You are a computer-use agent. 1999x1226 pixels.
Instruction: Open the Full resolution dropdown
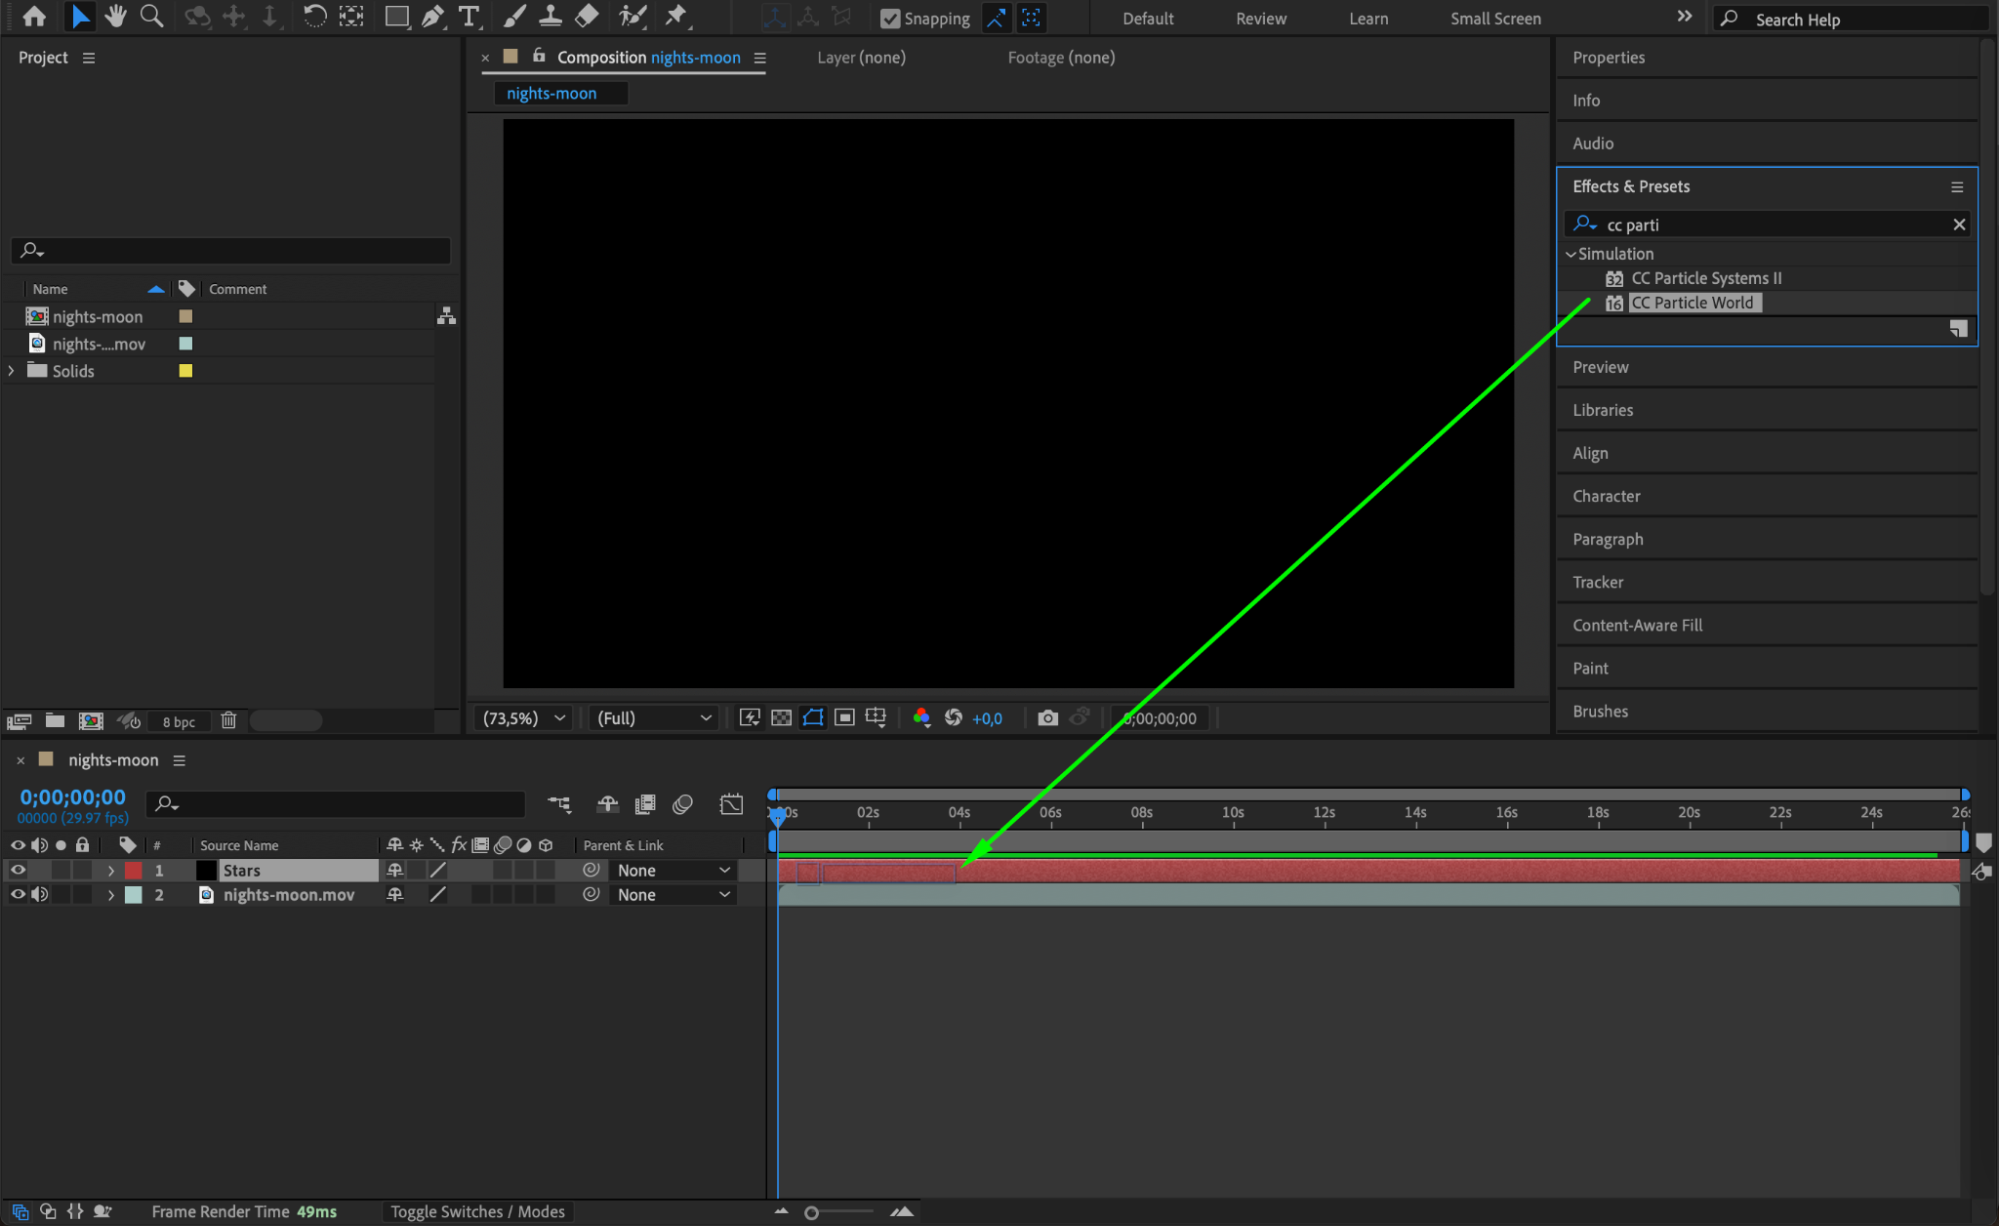click(x=654, y=718)
